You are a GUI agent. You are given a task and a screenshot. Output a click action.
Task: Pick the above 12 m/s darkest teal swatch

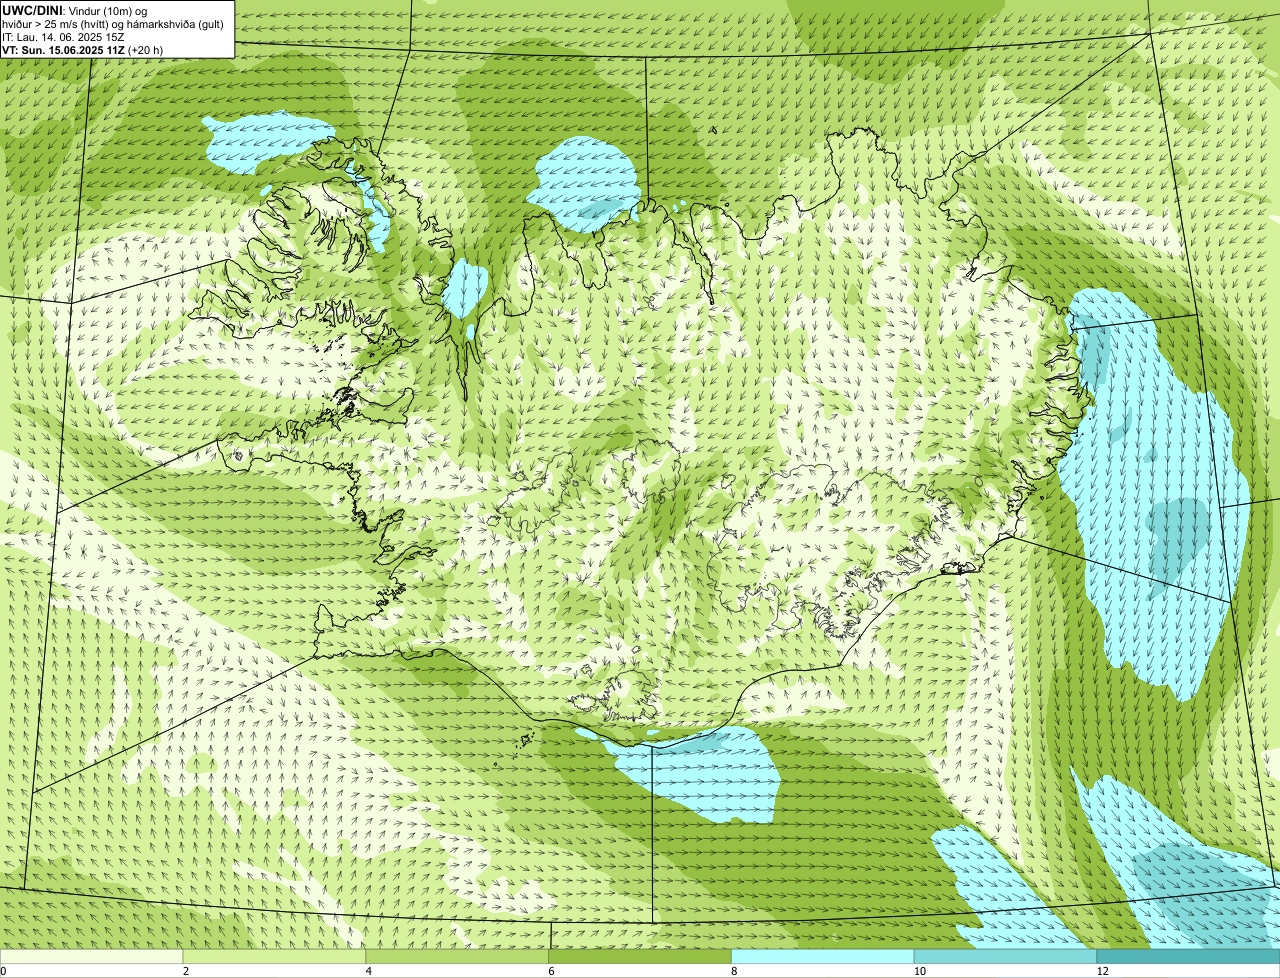point(1188,956)
